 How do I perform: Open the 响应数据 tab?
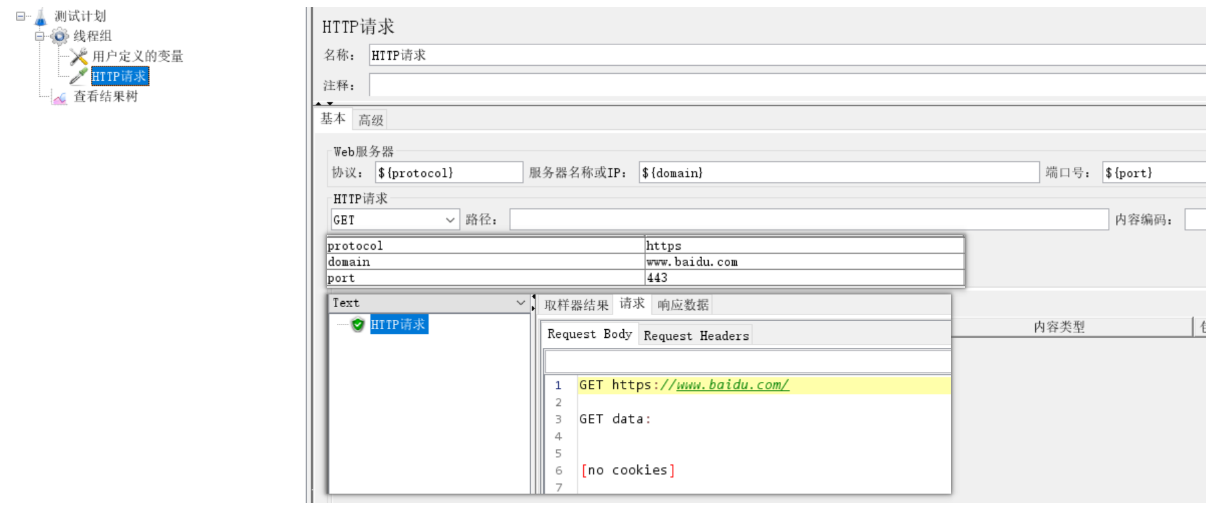pos(683,305)
